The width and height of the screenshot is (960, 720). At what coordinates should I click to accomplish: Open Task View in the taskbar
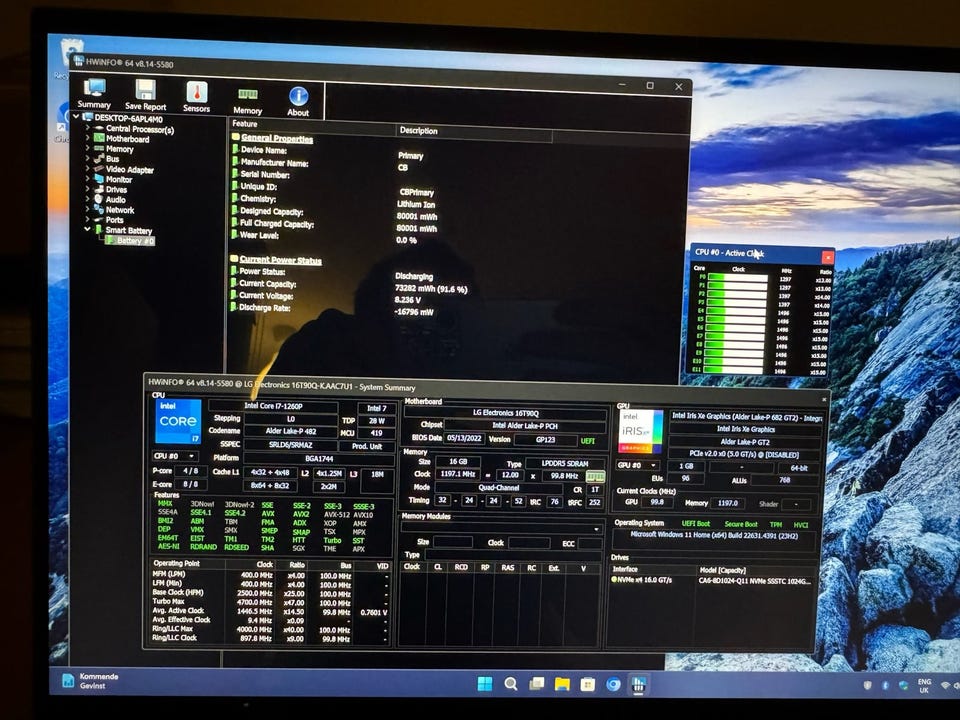[537, 683]
